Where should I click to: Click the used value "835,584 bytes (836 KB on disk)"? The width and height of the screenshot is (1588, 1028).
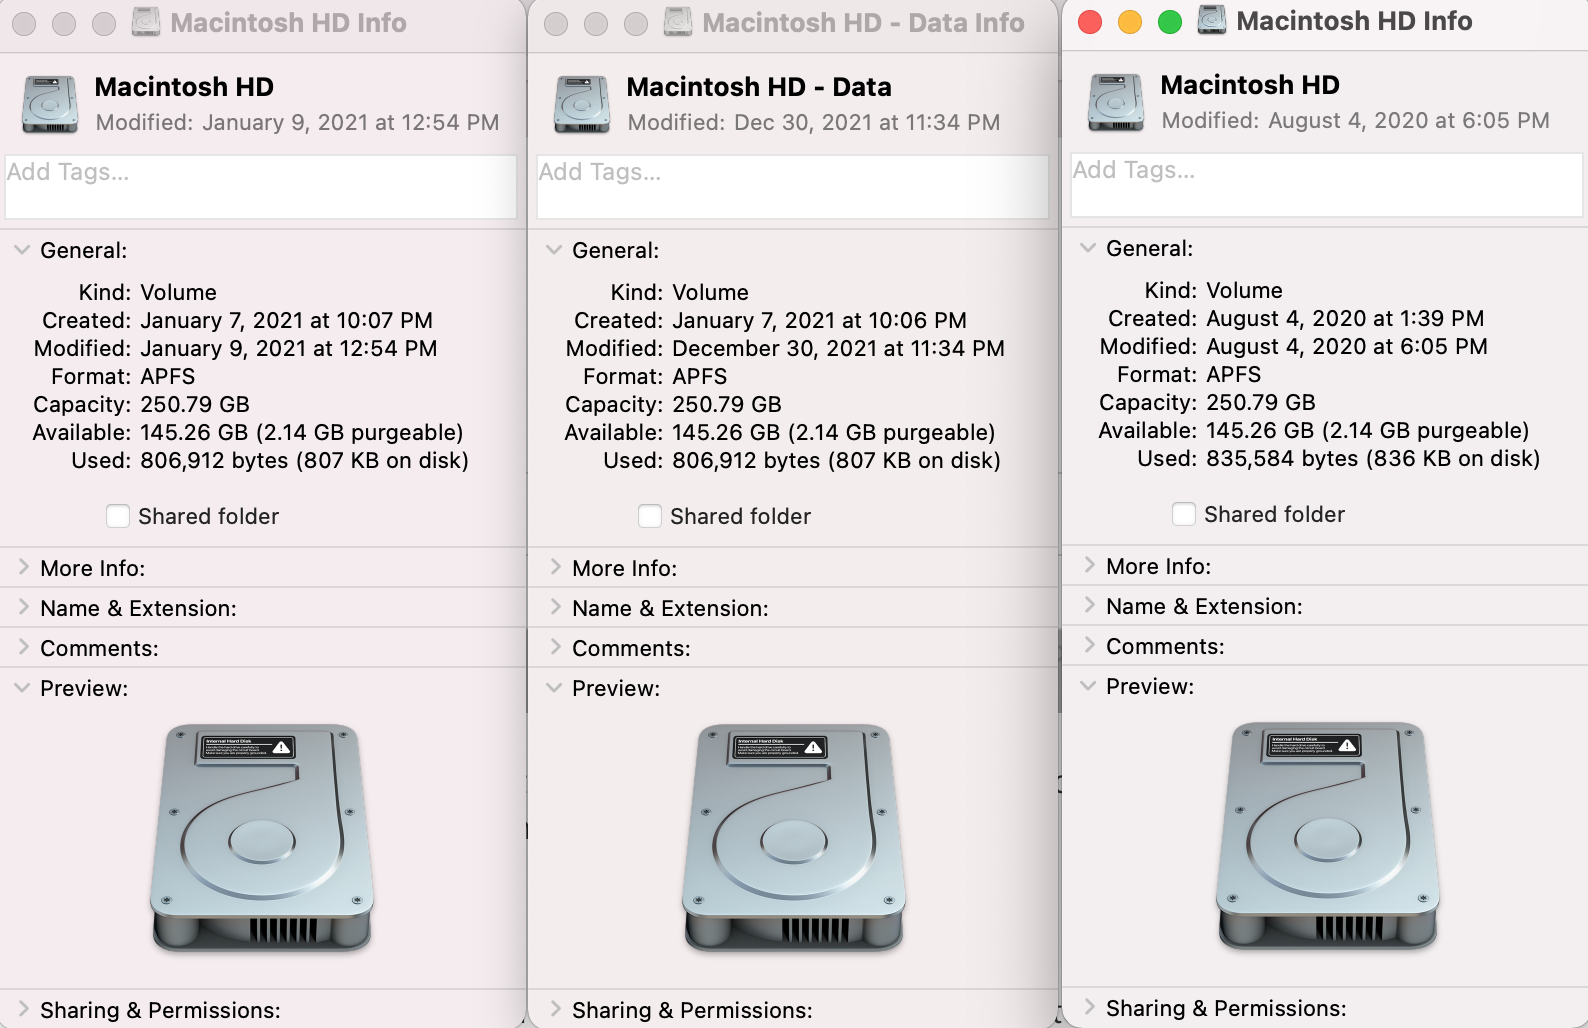tap(1373, 459)
